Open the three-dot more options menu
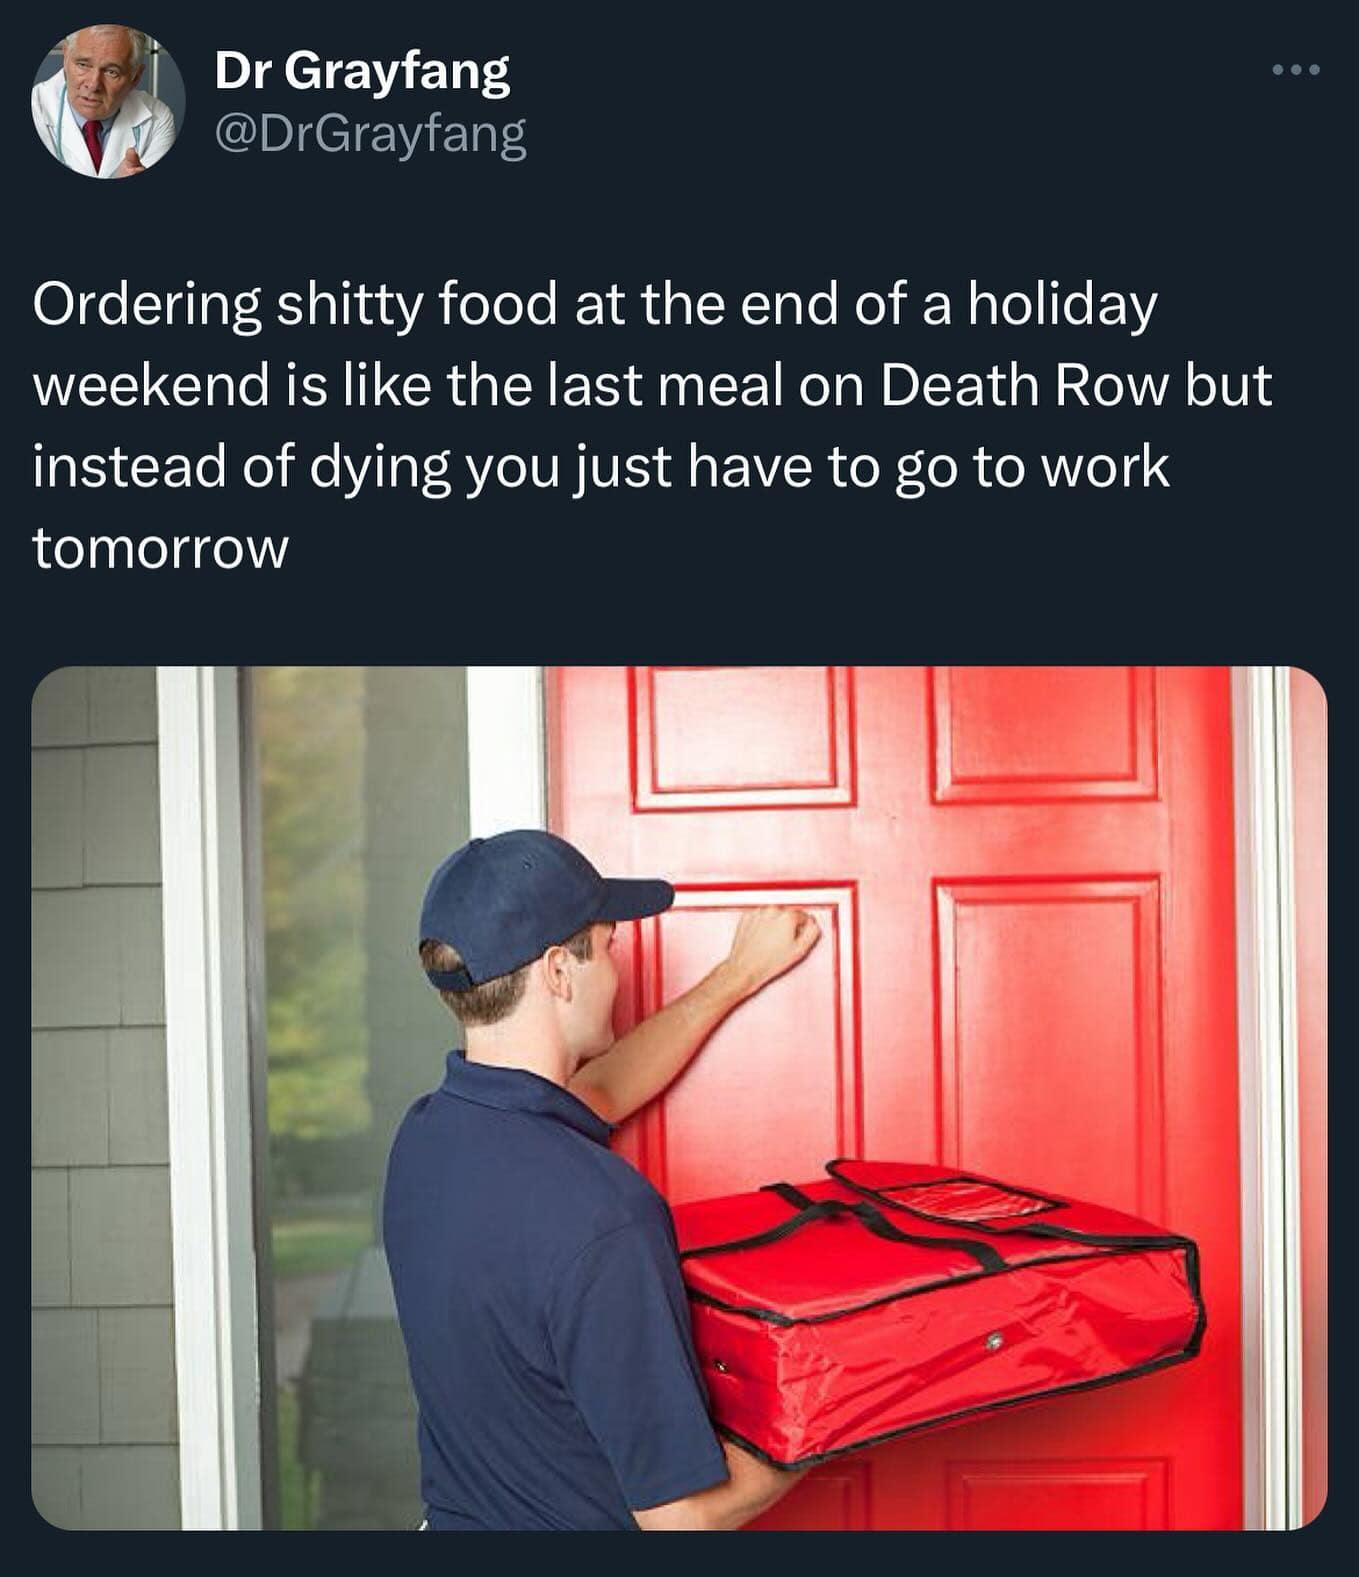1359x1577 pixels. pos(1297,70)
